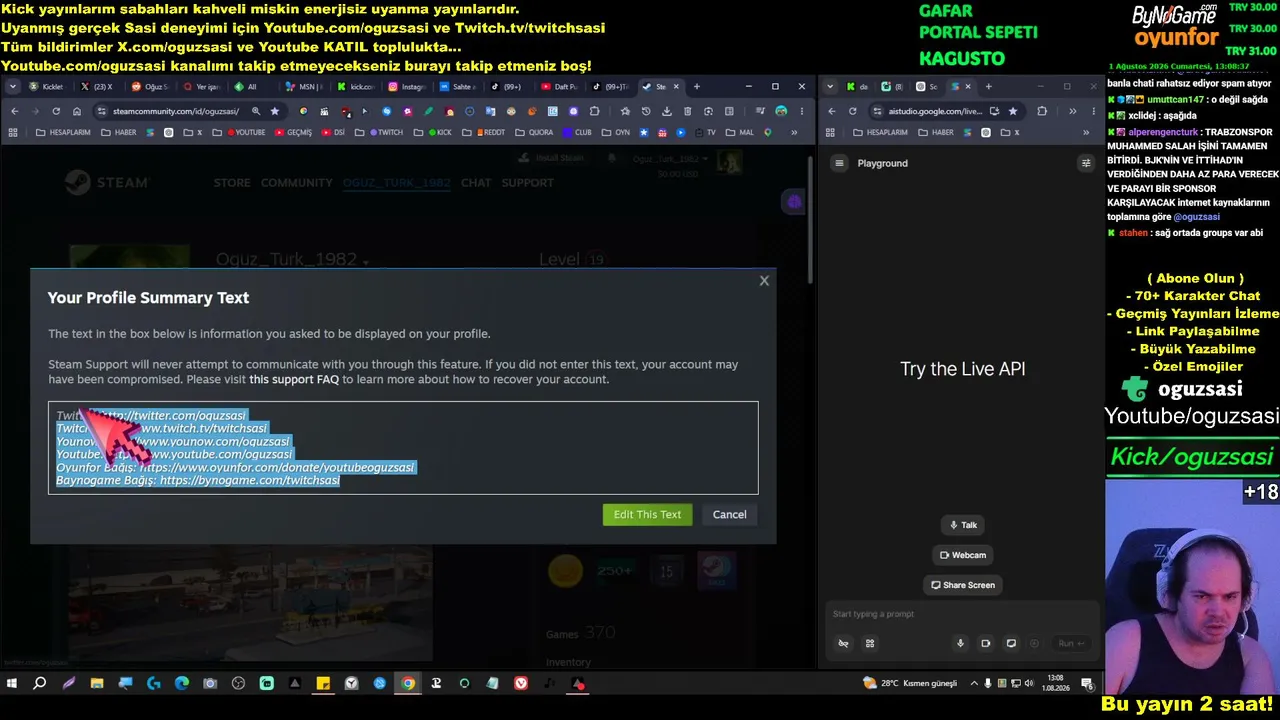Open the AI Studio sidebar hamburger menu

840,163
